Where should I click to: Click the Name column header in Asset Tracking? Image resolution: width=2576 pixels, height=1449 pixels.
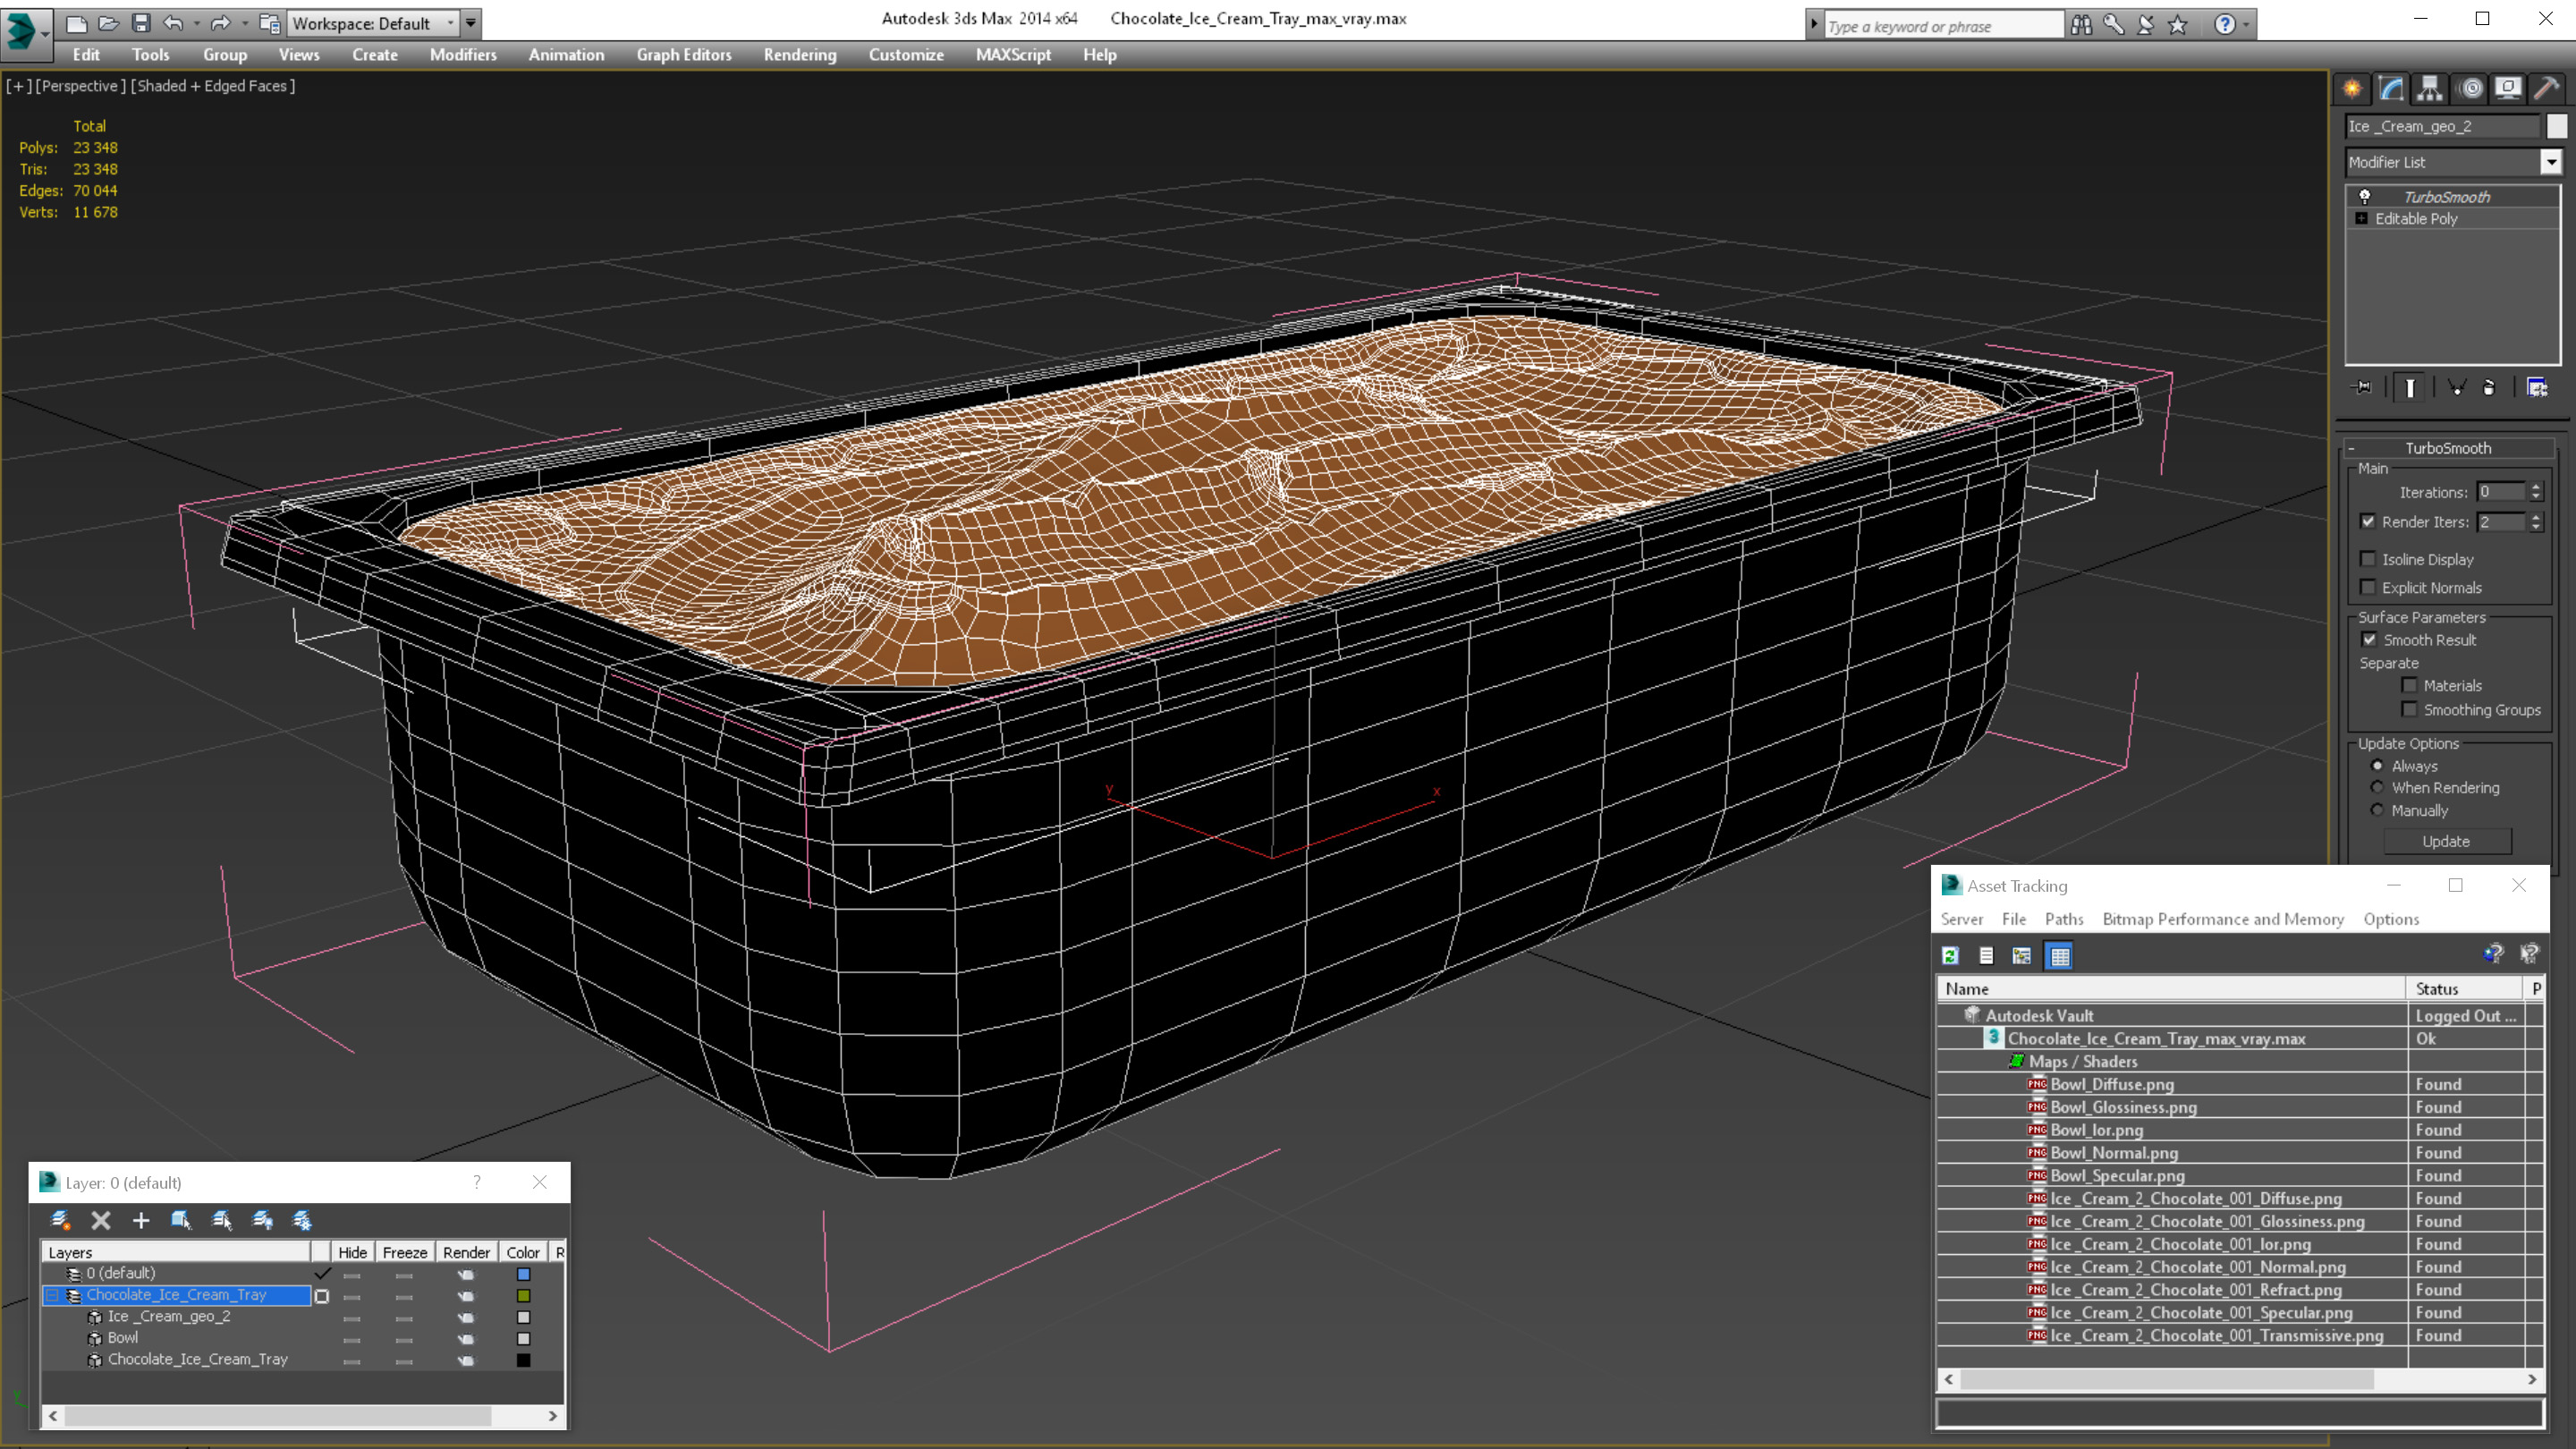2172,988
